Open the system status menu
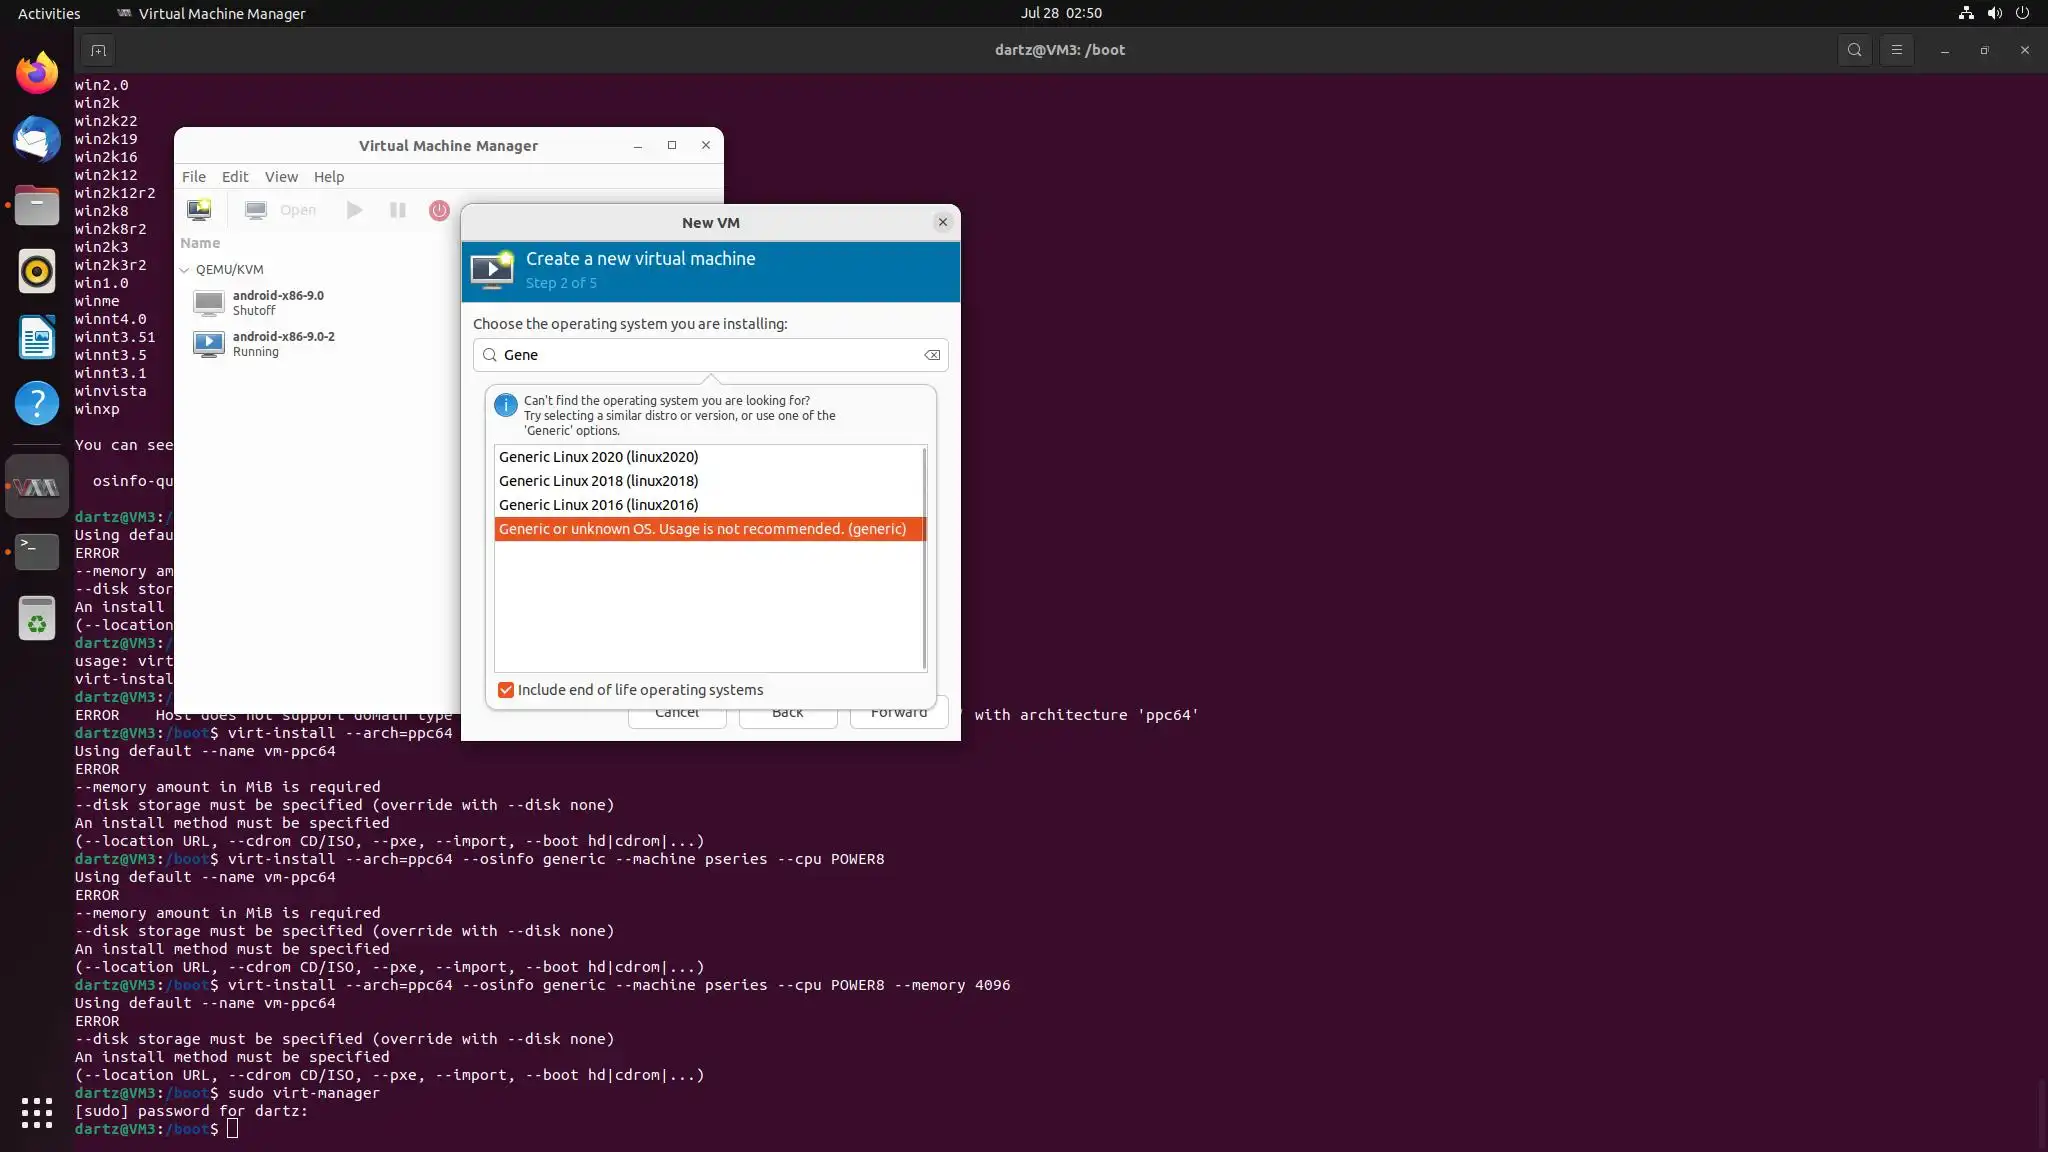The width and height of the screenshot is (2048, 1152). 1994,13
